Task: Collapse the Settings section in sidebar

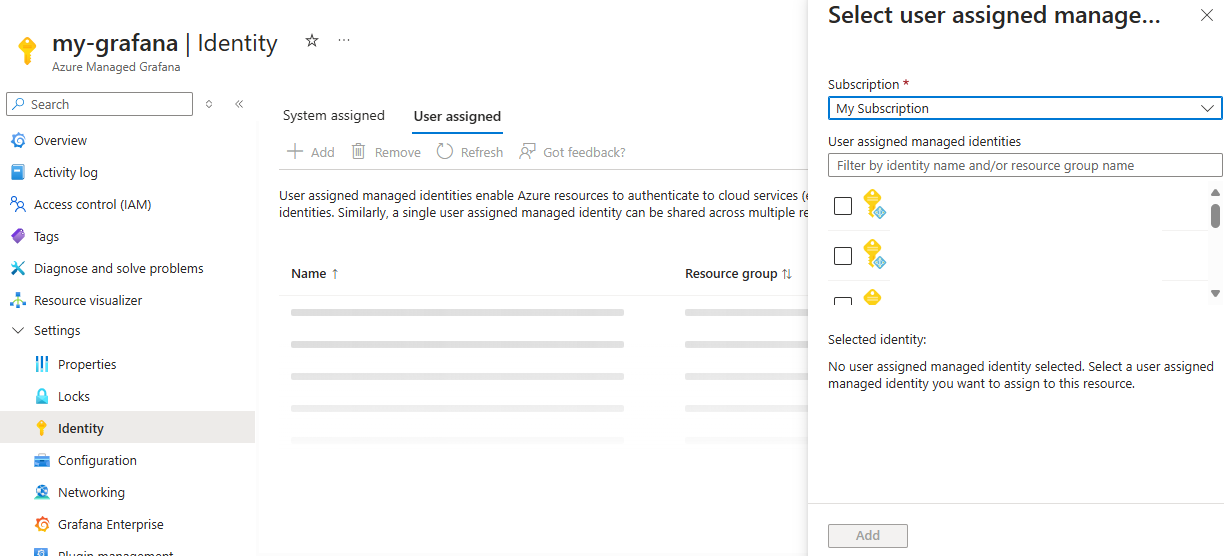Action: (18, 330)
